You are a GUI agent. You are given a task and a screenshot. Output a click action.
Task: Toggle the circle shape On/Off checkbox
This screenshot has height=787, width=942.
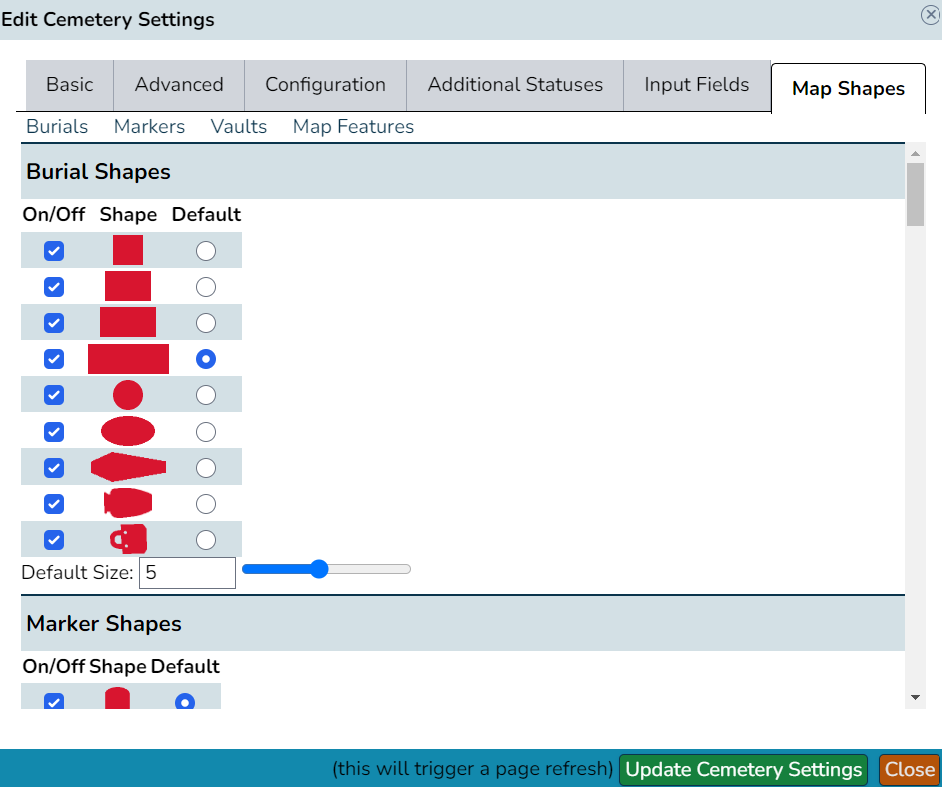(53, 394)
